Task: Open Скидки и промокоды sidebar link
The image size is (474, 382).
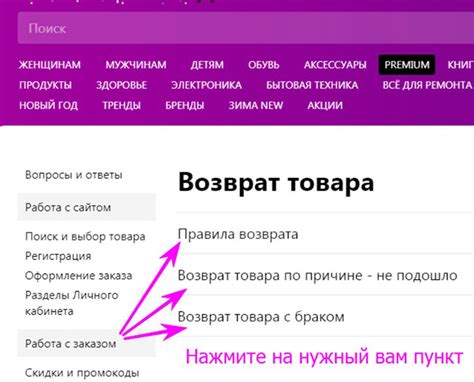Action: [x=82, y=373]
